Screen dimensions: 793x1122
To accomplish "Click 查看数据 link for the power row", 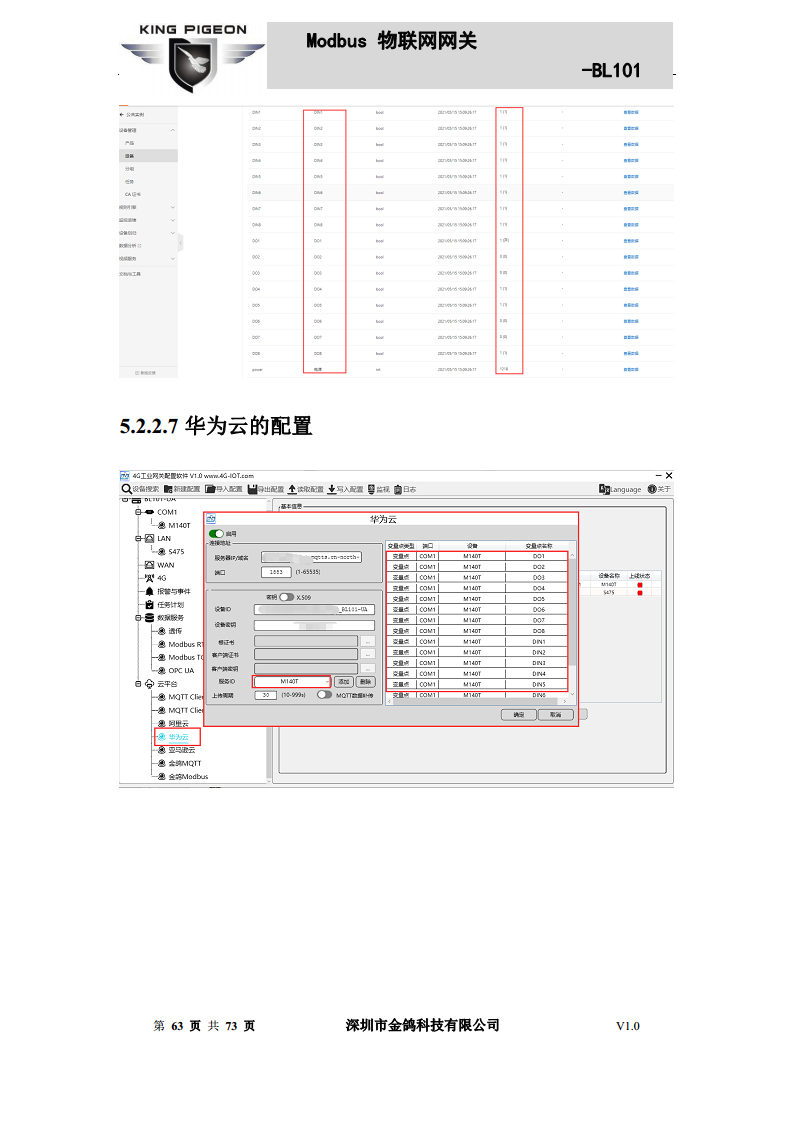I will click(x=631, y=369).
